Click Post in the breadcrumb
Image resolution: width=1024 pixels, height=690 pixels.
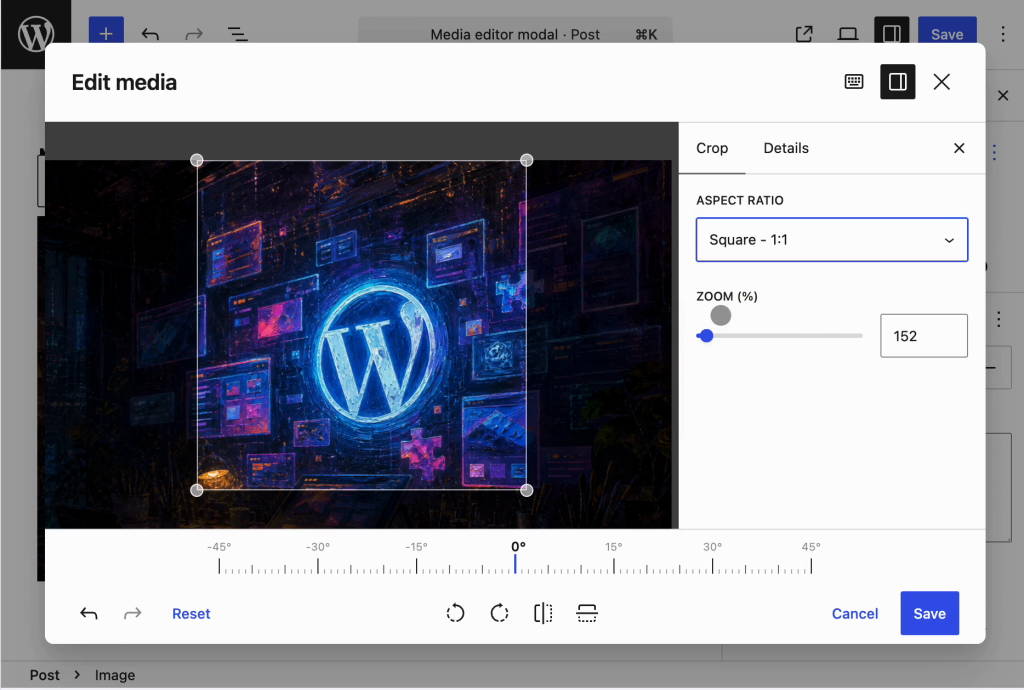pyautogui.click(x=44, y=675)
